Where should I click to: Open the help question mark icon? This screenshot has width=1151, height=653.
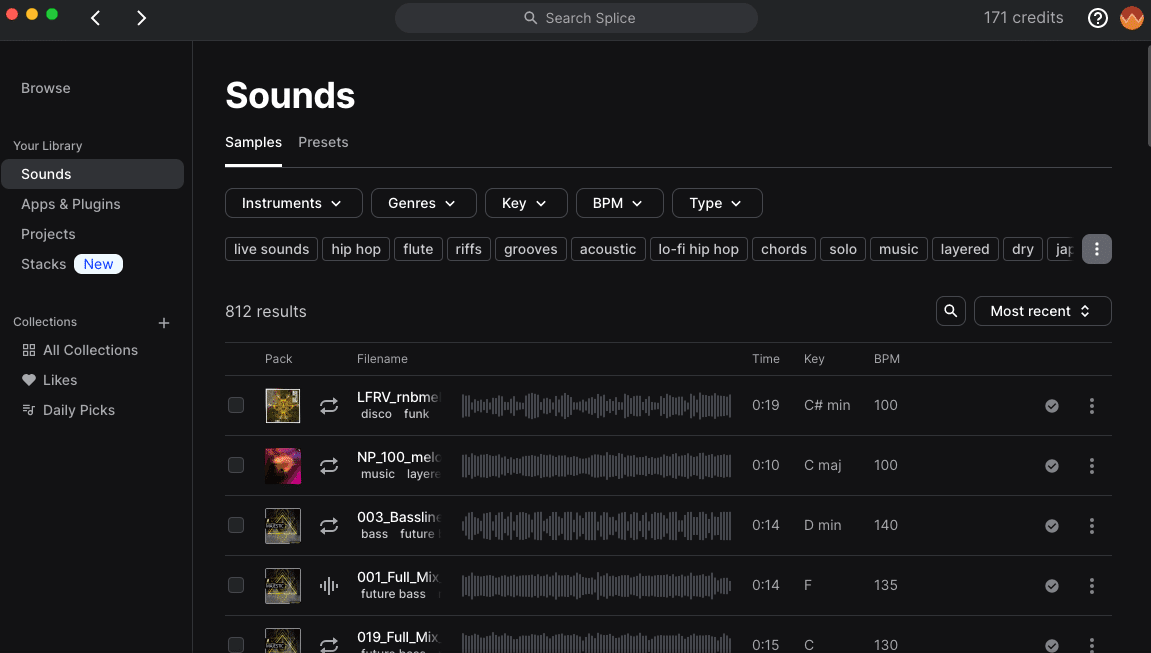point(1097,18)
